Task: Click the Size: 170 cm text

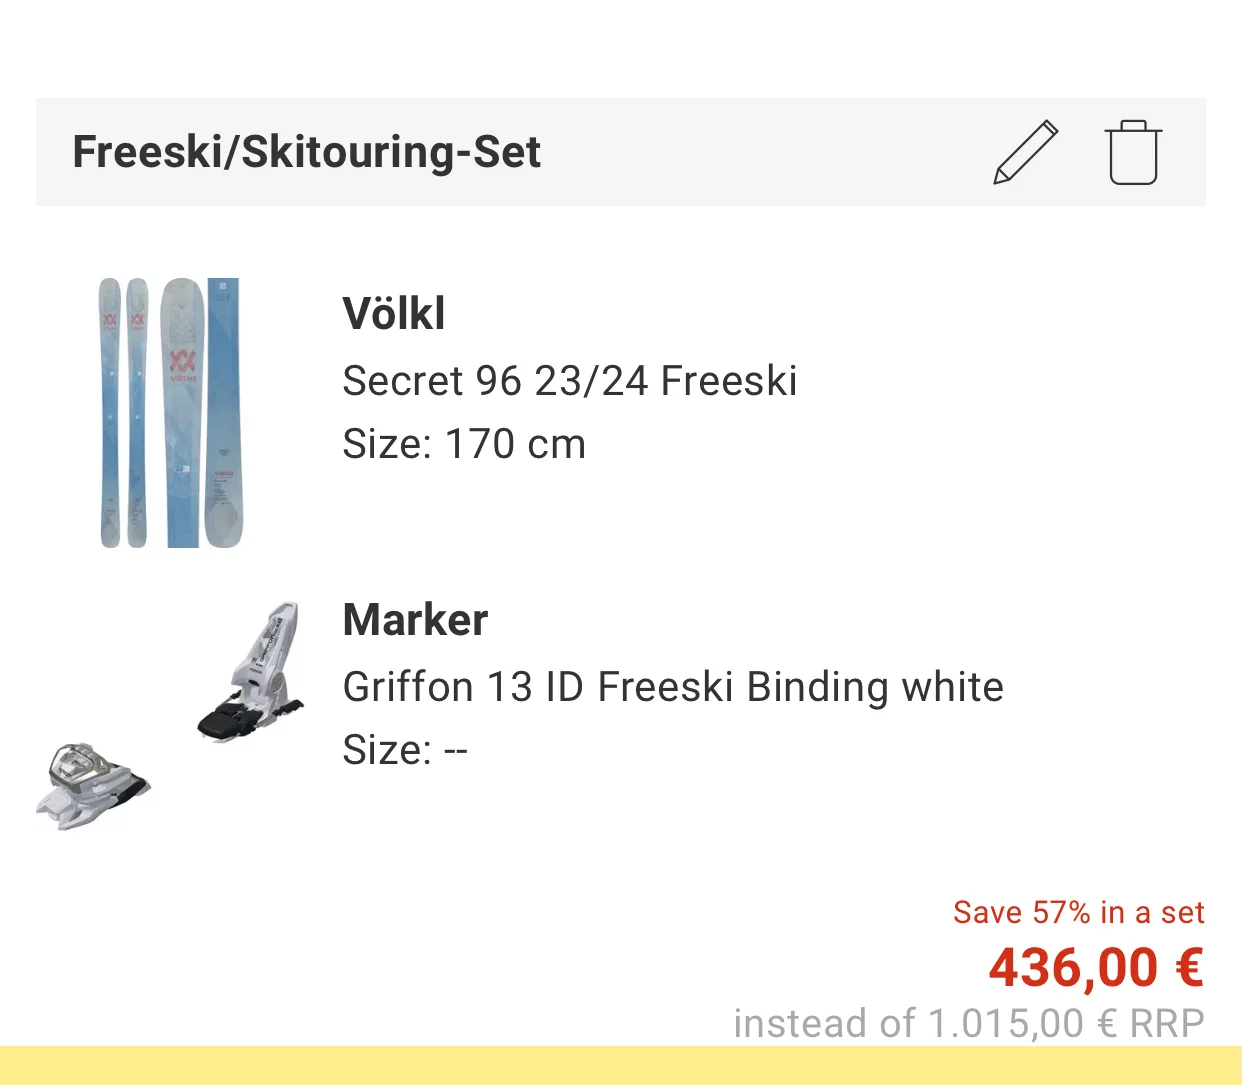Action: [x=463, y=444]
